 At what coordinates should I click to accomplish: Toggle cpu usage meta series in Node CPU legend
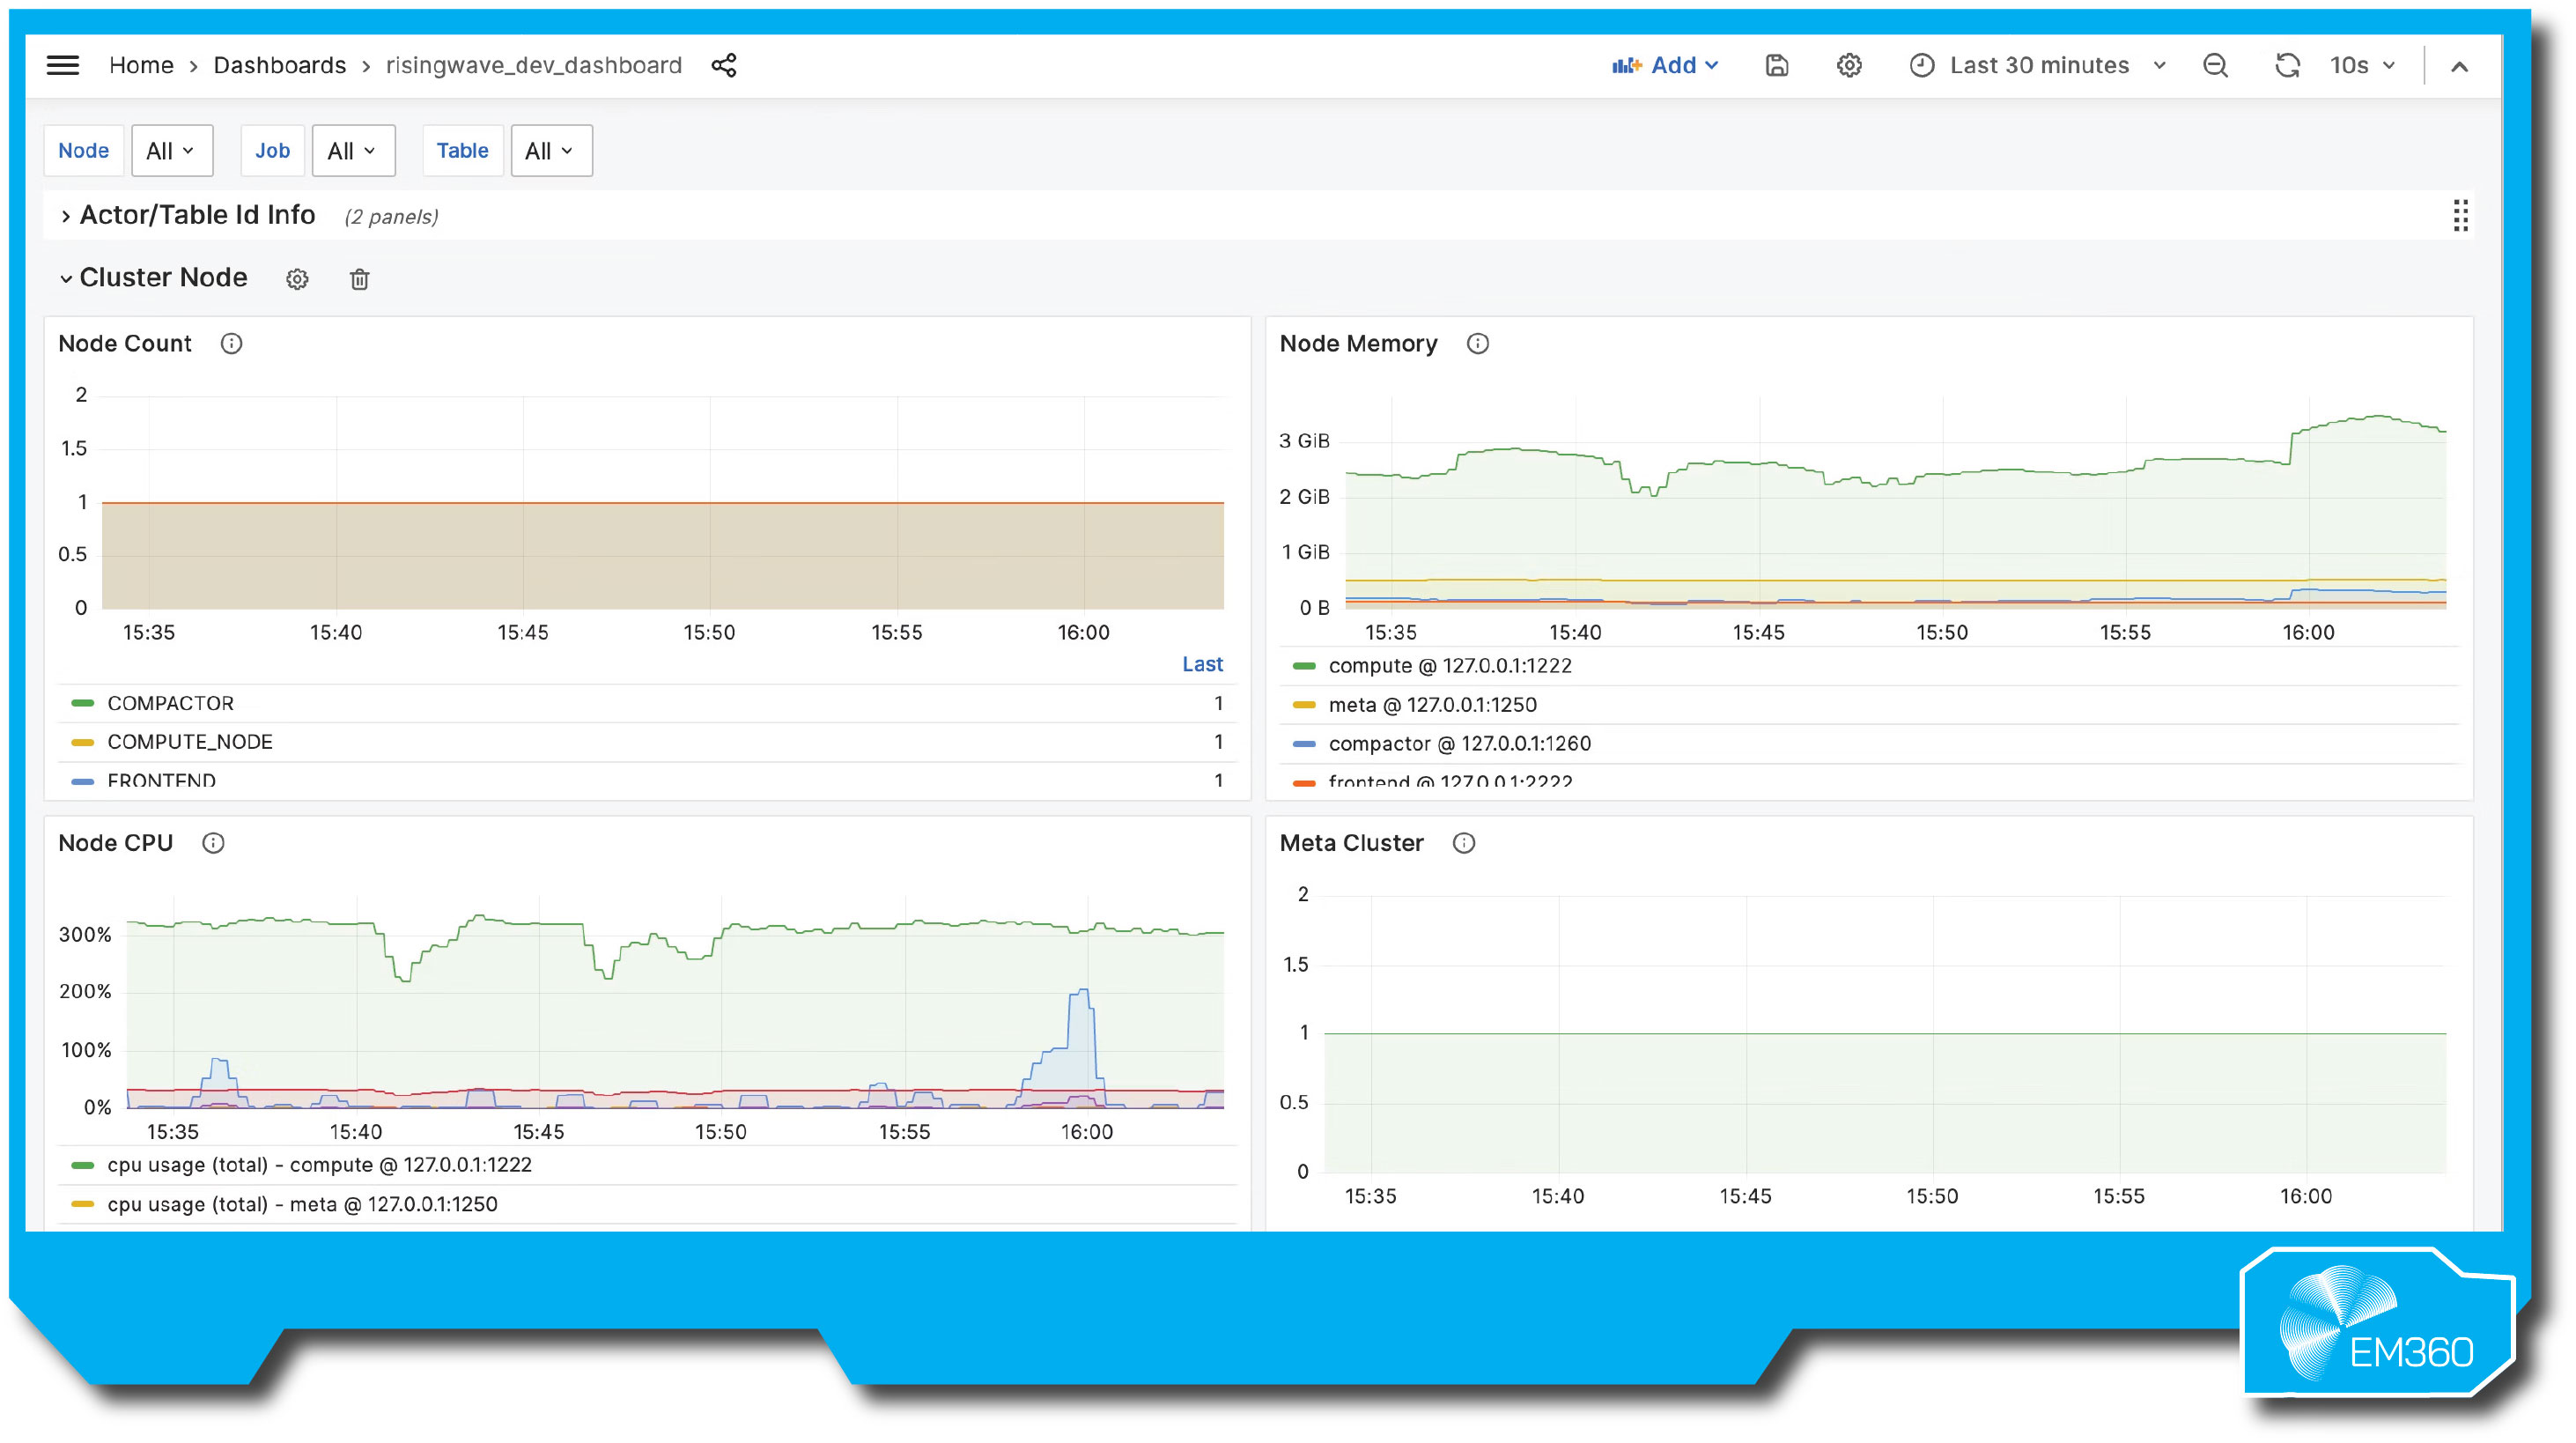tap(302, 1204)
